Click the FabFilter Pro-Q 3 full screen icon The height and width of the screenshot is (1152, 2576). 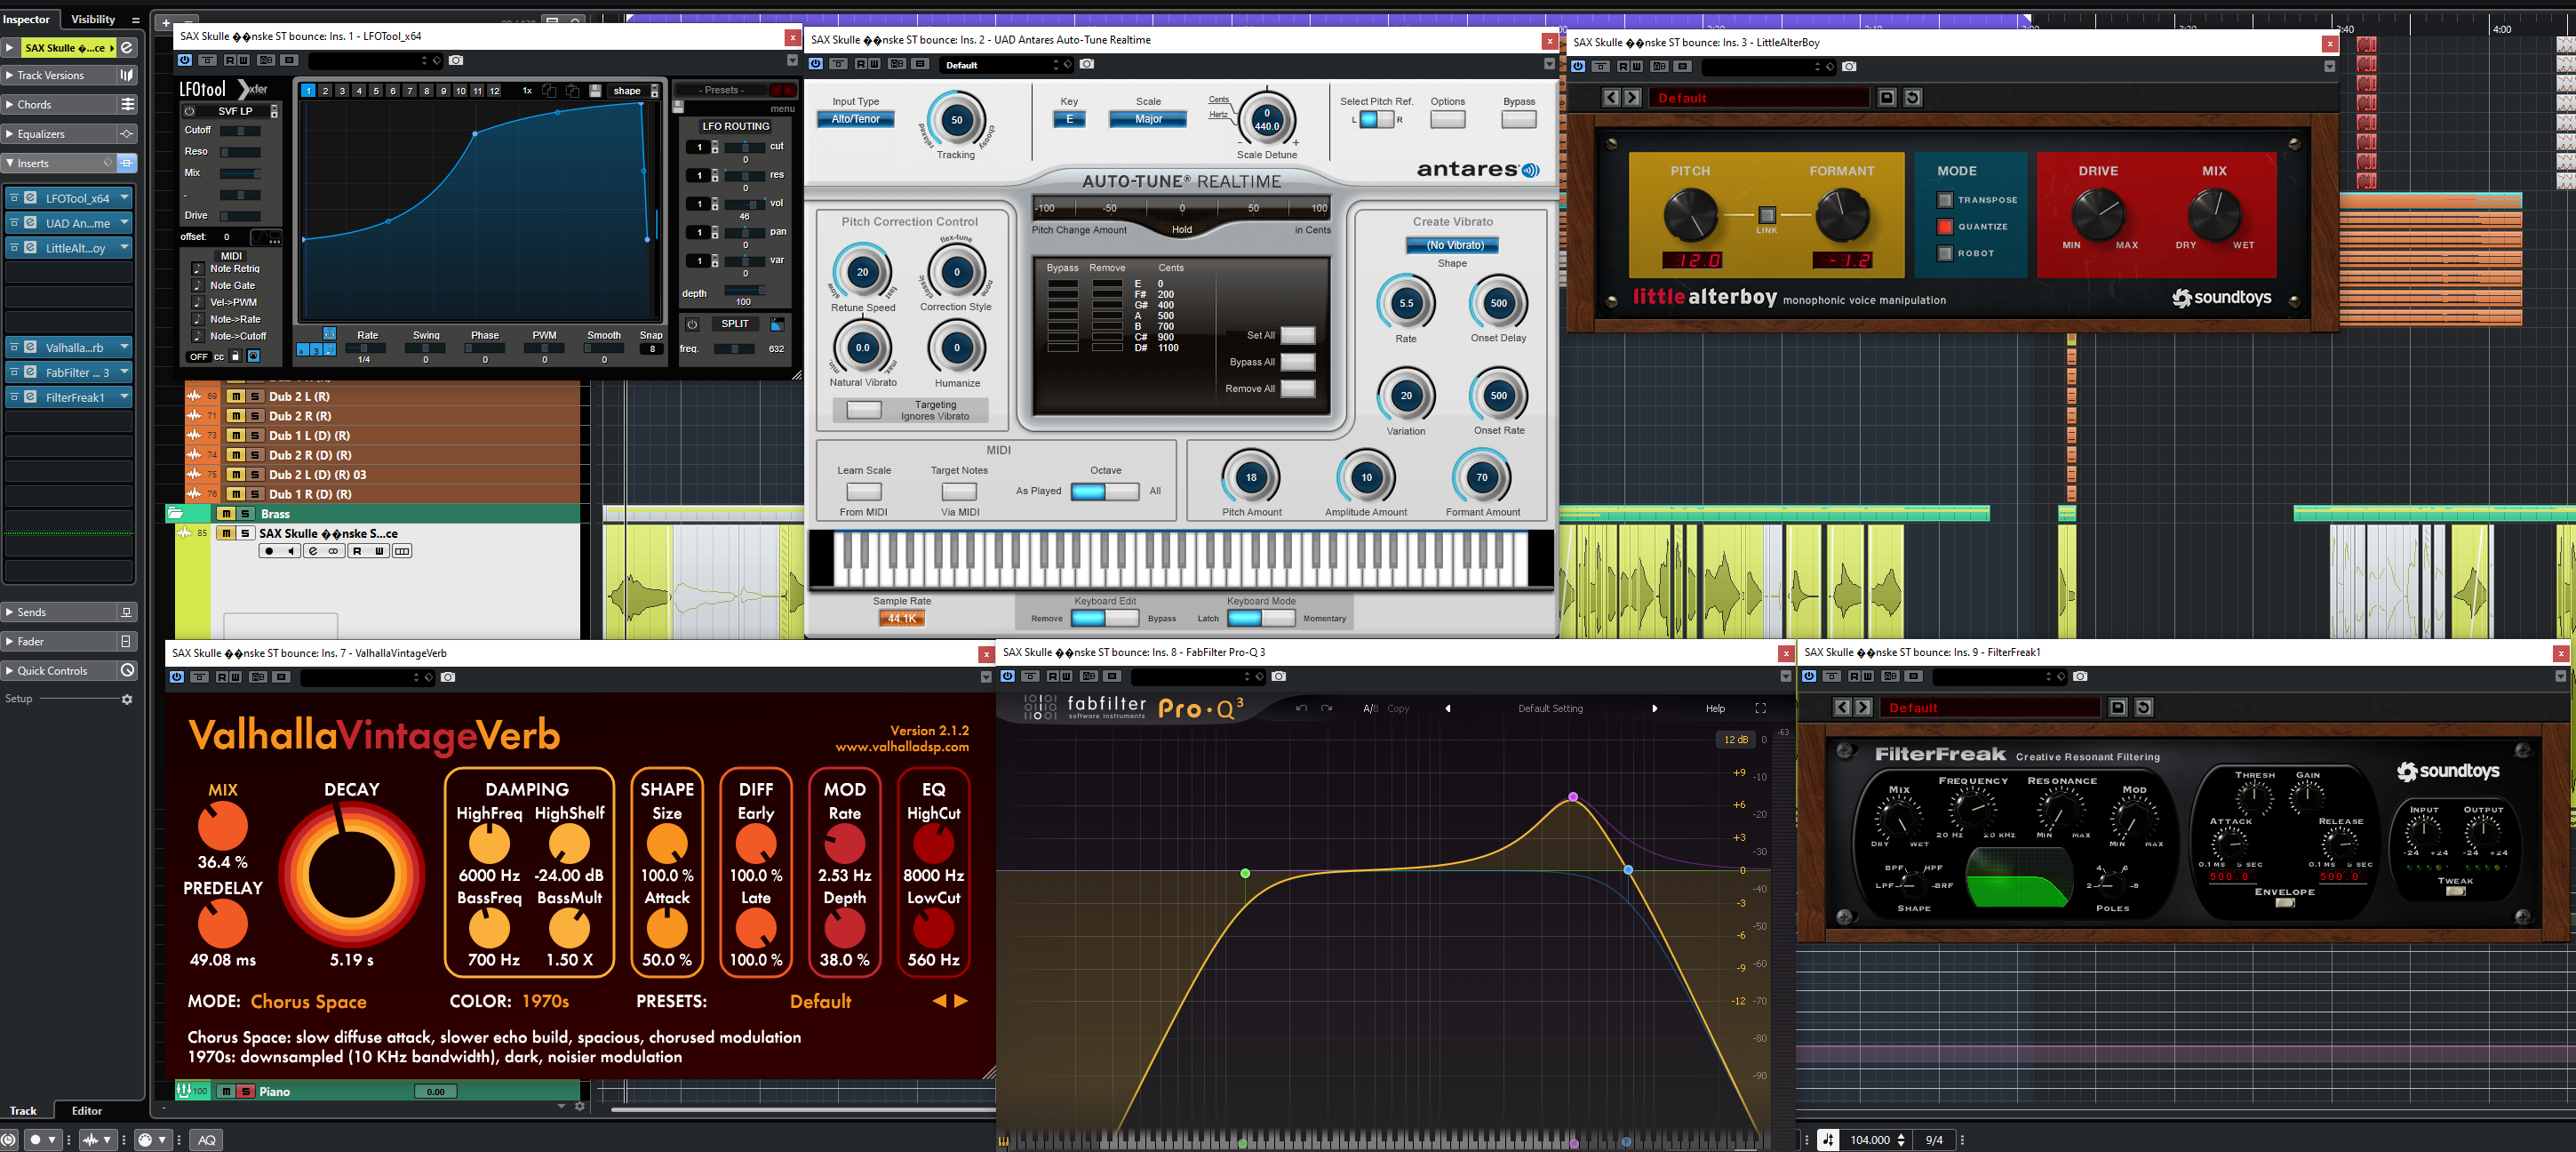click(1760, 708)
